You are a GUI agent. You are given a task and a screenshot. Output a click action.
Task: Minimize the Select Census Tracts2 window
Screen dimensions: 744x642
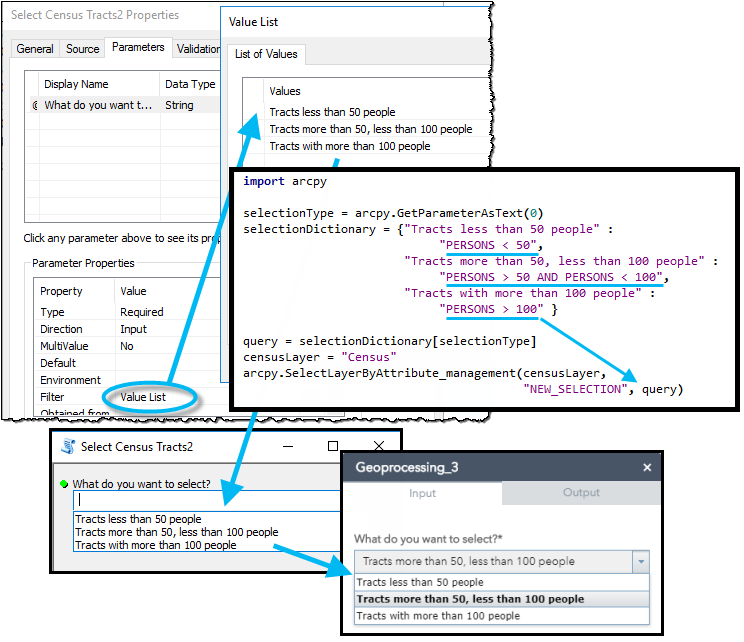click(x=288, y=447)
